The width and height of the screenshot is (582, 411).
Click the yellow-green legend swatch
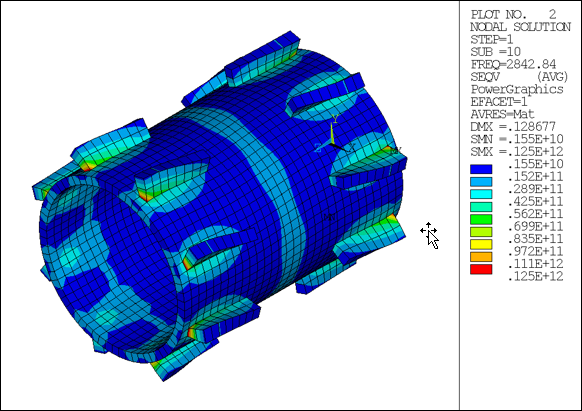click(x=481, y=232)
